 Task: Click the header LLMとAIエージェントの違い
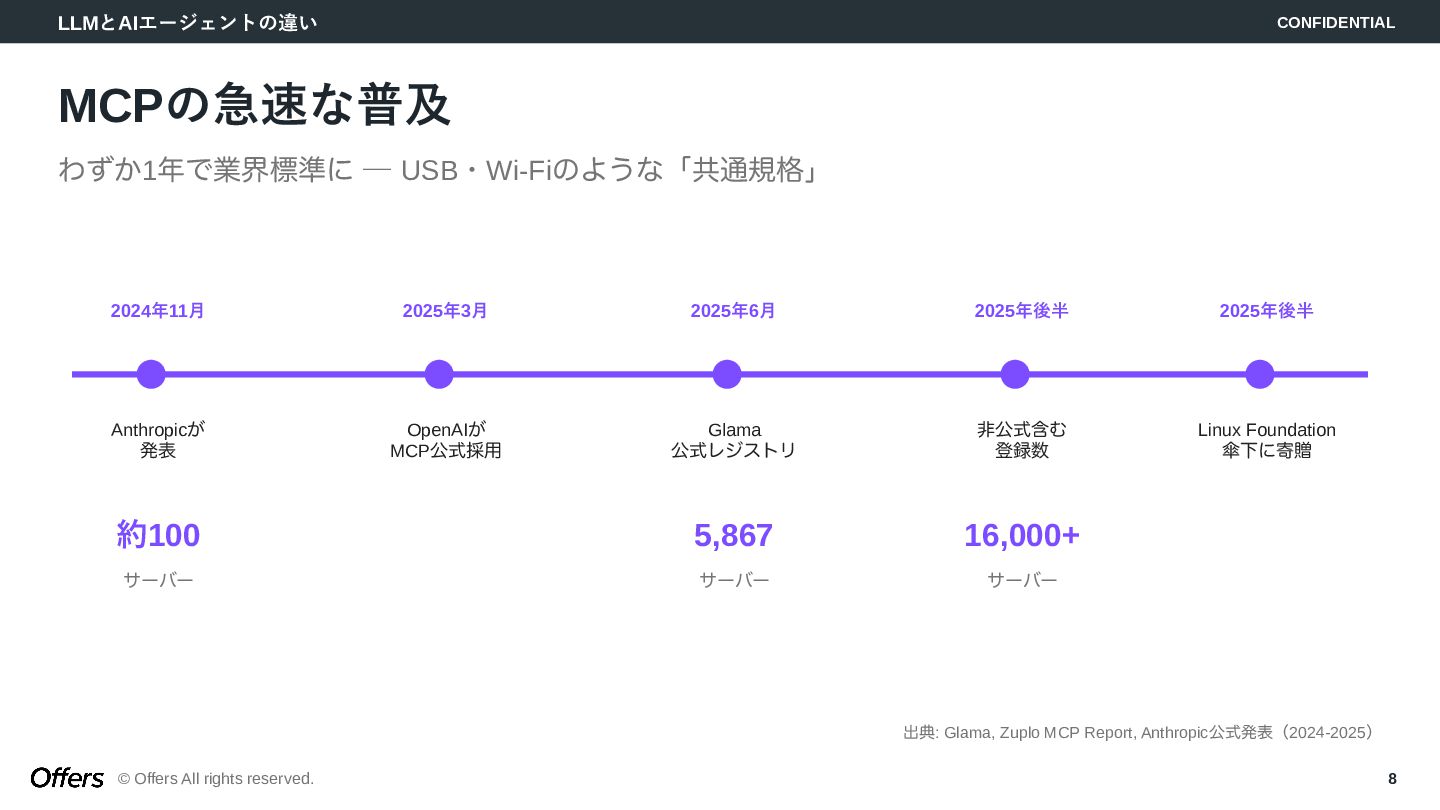pyautogui.click(x=187, y=22)
